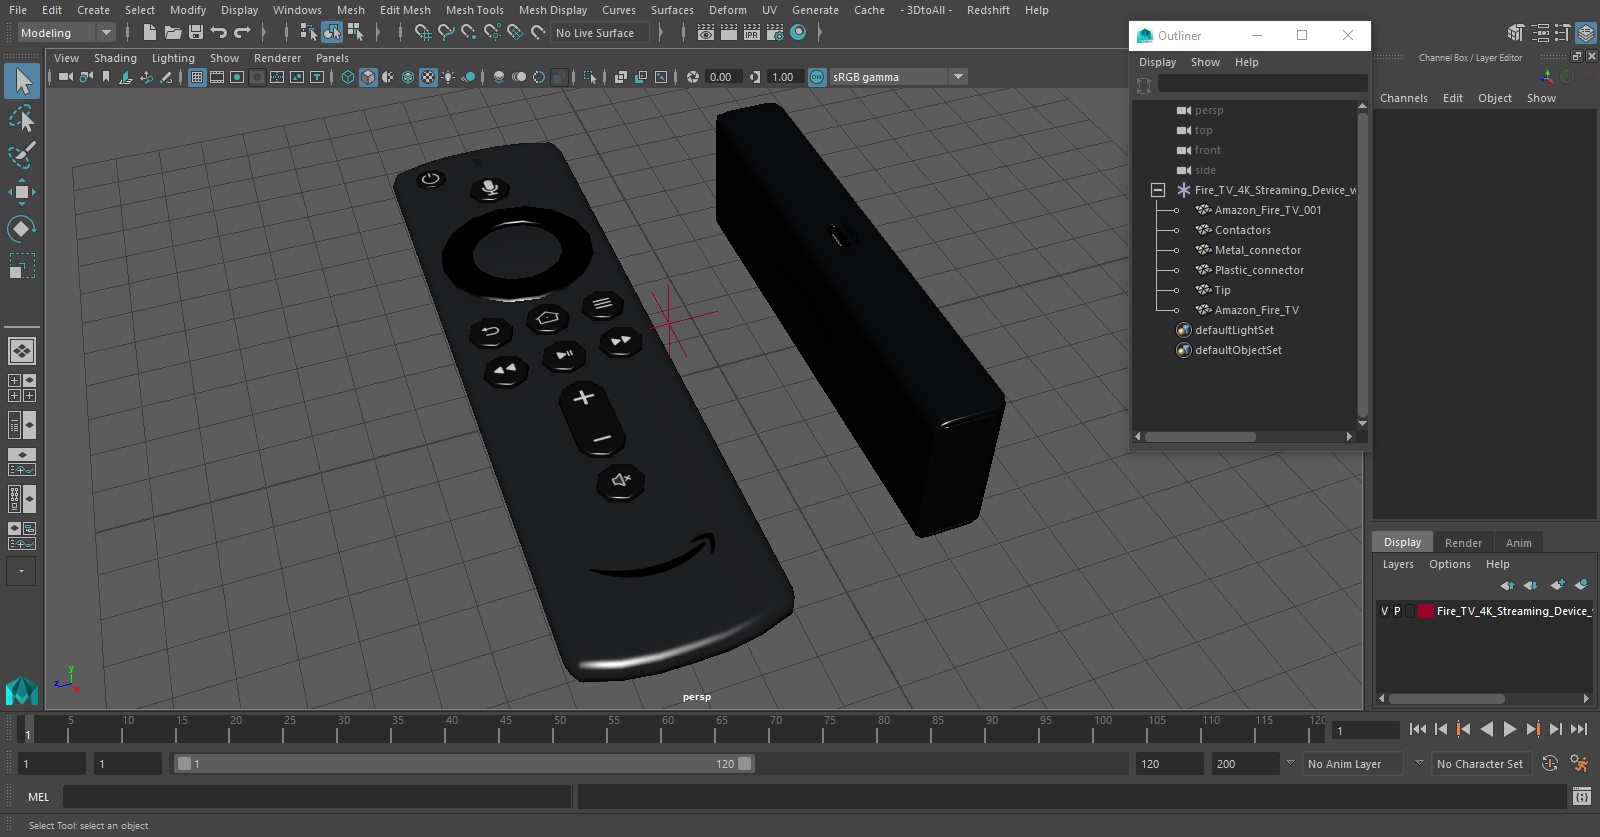Click the New Scene icon
The width and height of the screenshot is (1600, 837).
click(150, 33)
